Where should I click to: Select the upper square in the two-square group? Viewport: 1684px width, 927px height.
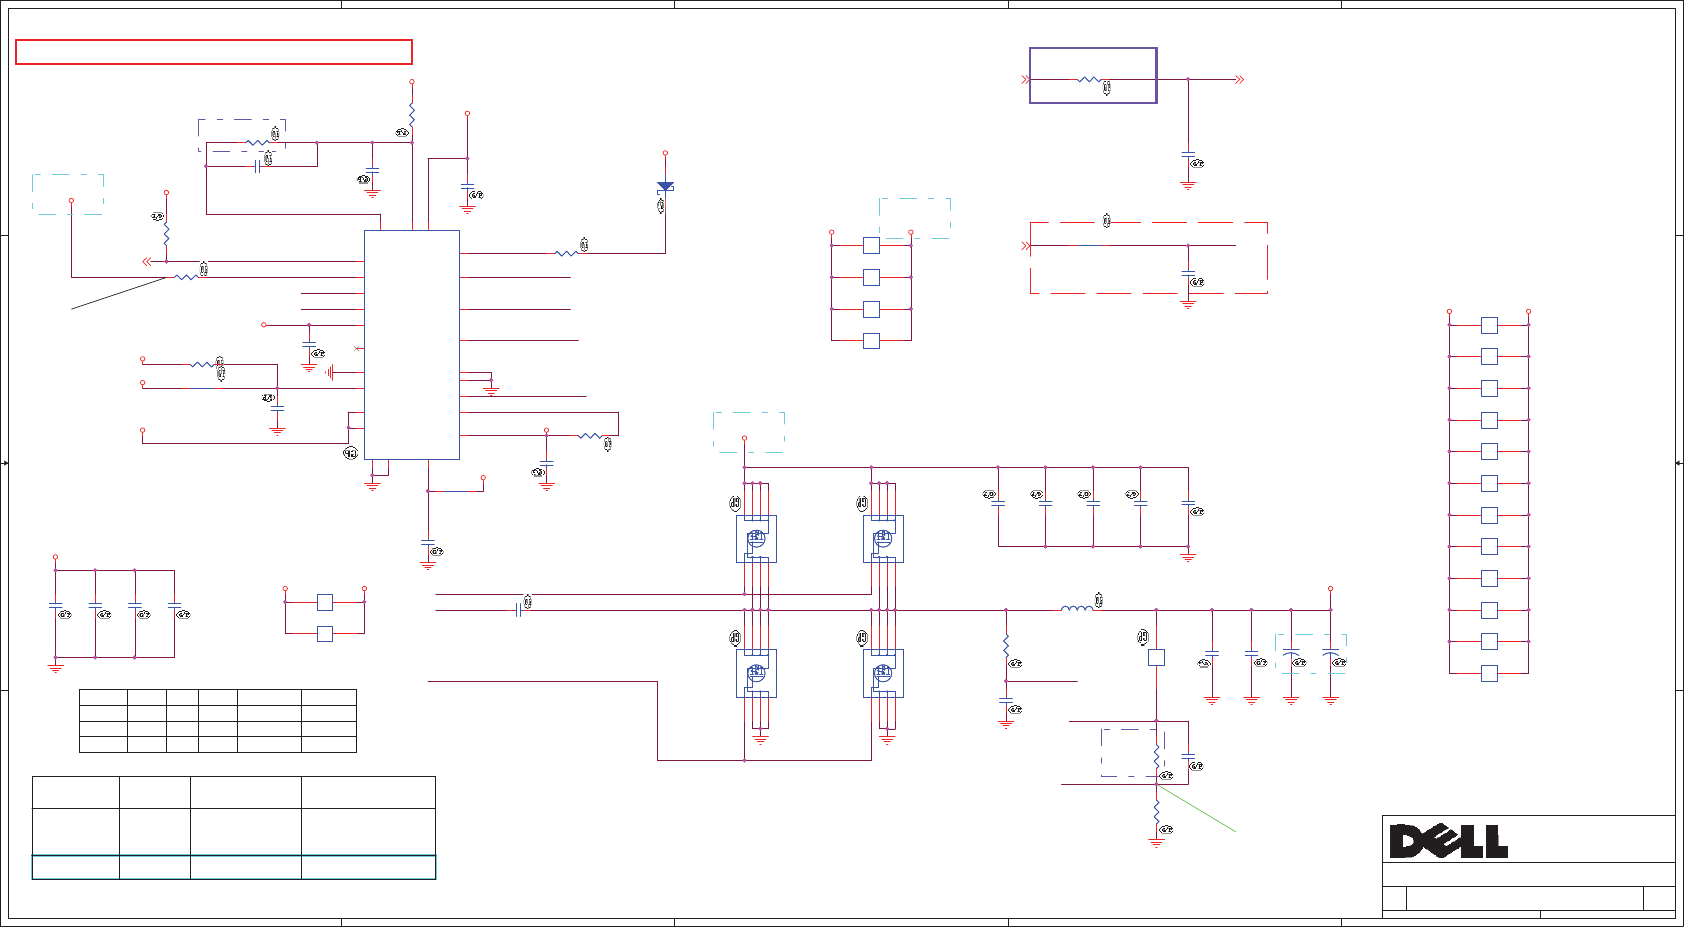click(x=324, y=602)
